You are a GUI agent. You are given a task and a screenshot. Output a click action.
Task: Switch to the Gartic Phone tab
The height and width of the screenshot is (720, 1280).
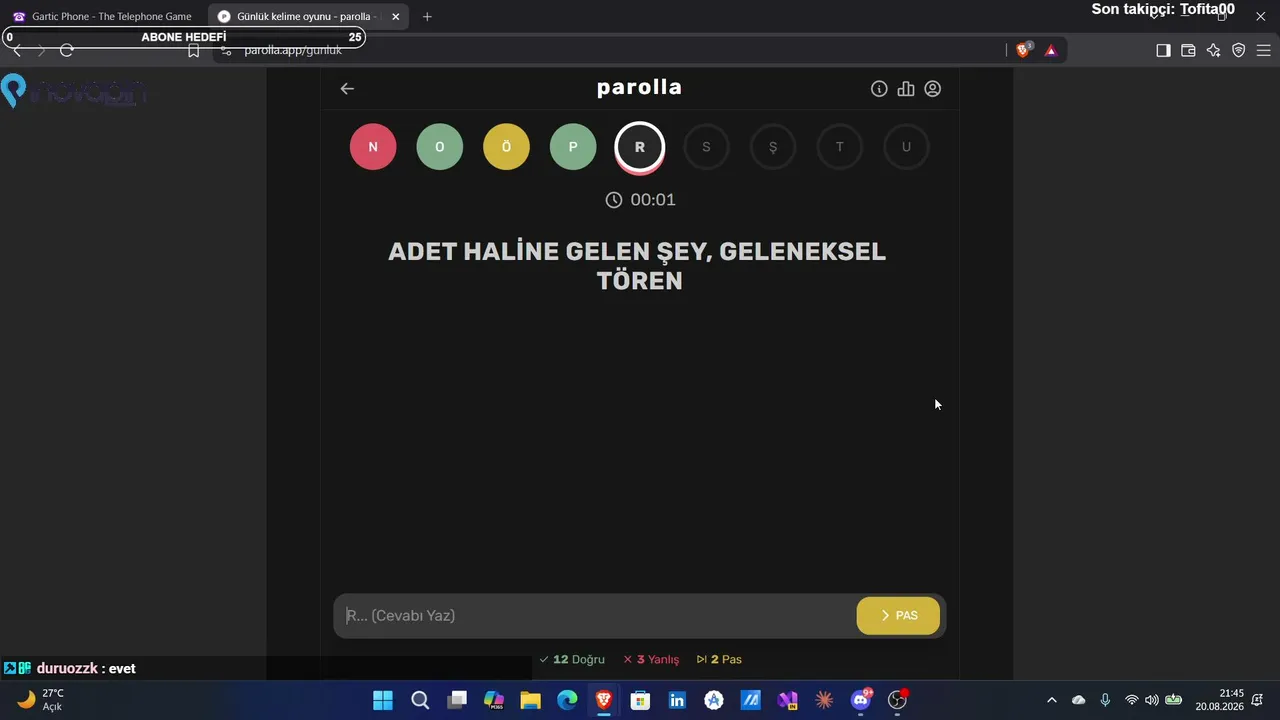coord(104,16)
